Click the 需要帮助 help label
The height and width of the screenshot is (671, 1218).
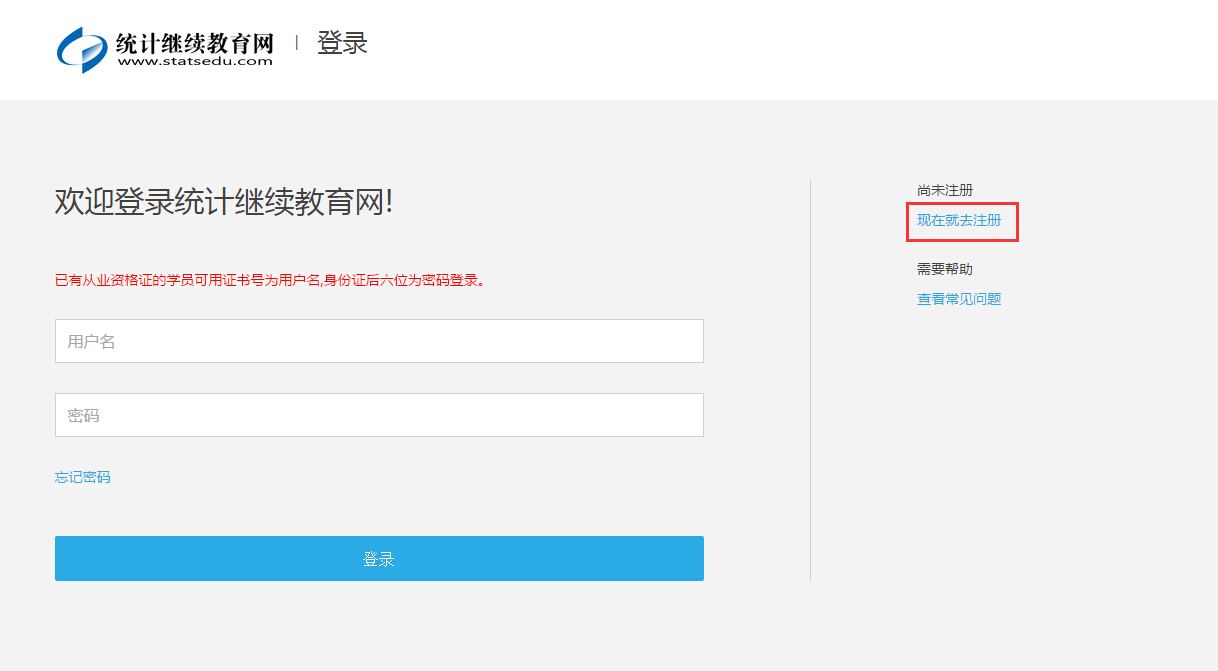(945, 269)
